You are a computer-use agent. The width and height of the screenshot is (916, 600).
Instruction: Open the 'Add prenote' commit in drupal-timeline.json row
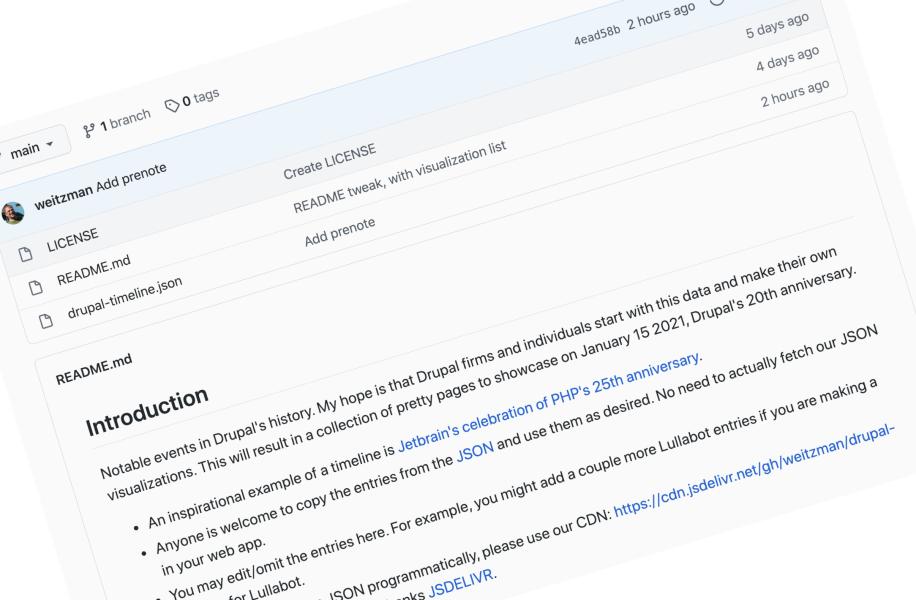(340, 232)
